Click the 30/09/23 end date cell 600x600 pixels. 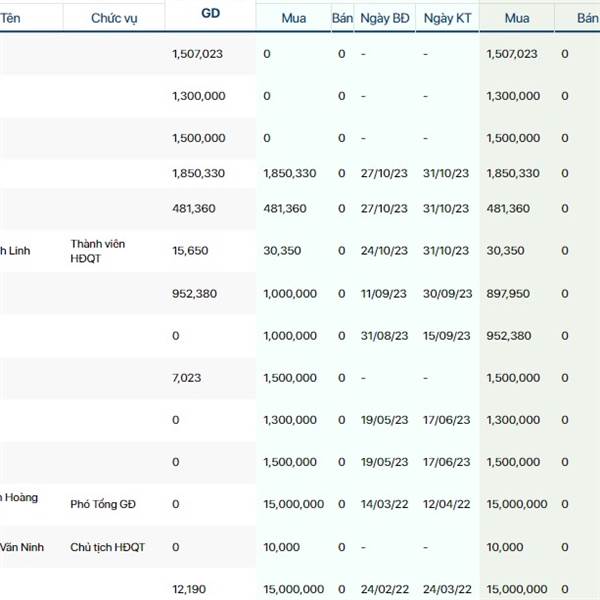point(447,294)
